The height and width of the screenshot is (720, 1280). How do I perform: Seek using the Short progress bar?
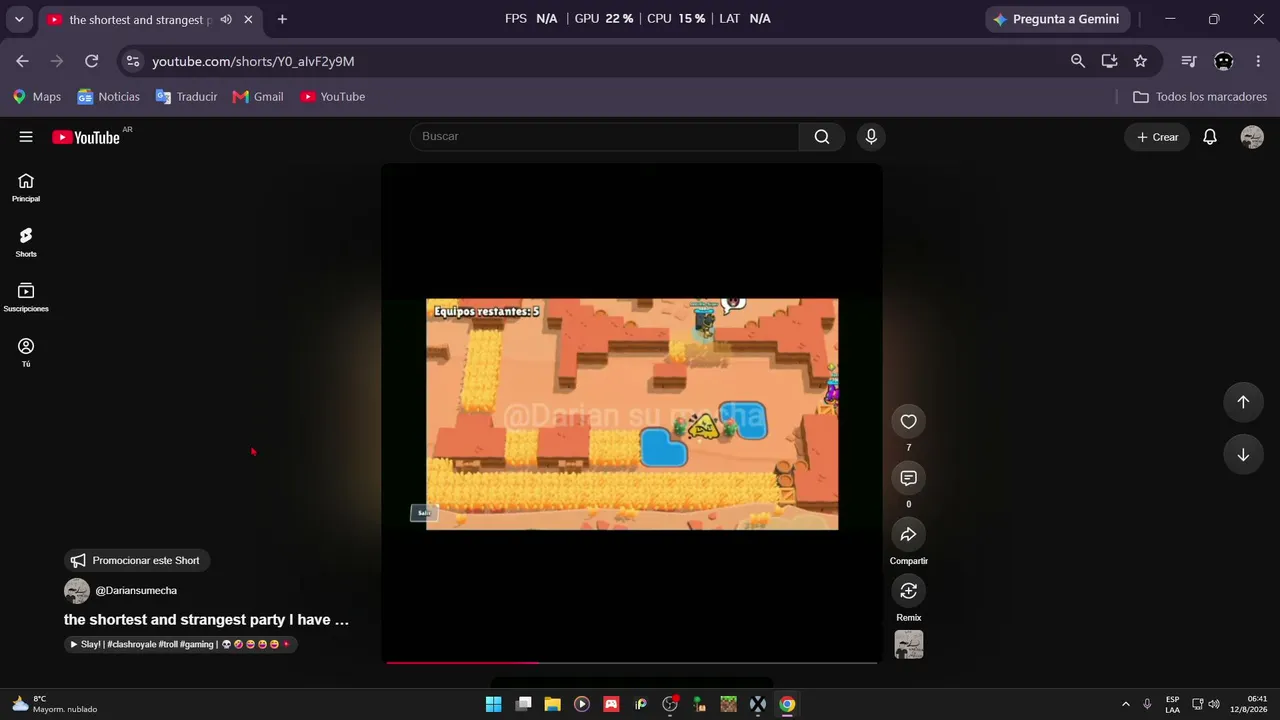point(631,662)
